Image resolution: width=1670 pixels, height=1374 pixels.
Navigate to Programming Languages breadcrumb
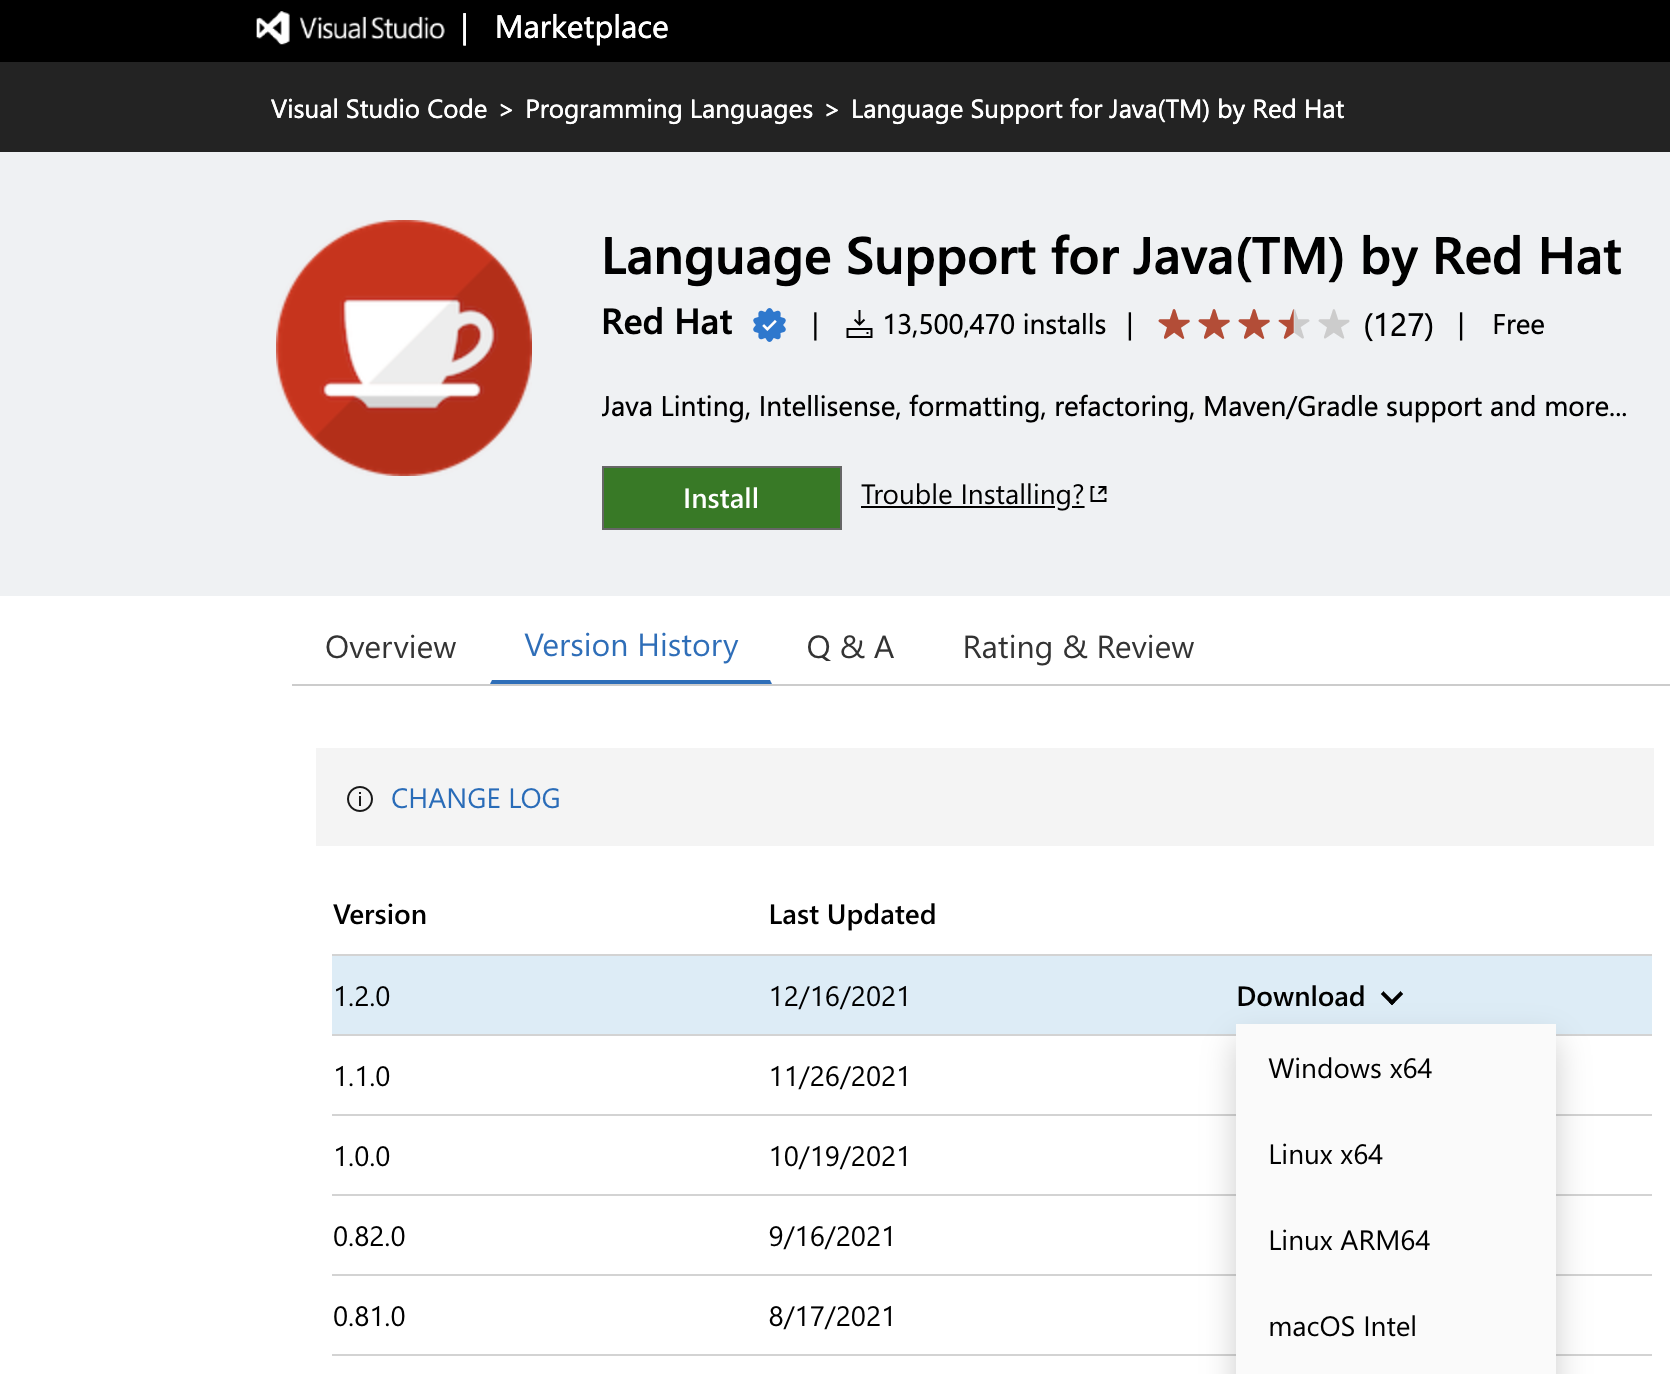point(668,109)
